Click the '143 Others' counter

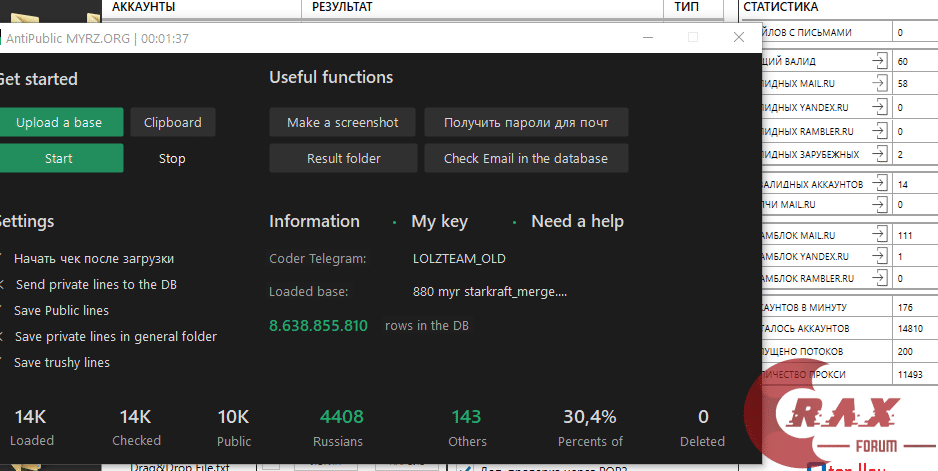tap(467, 427)
